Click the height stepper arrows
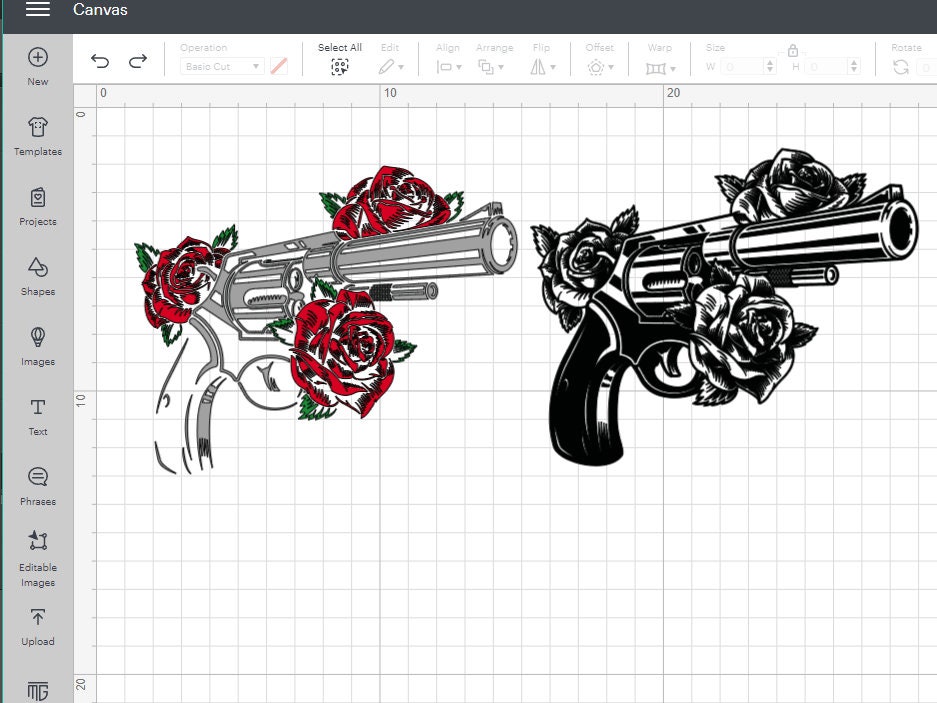 854,66
